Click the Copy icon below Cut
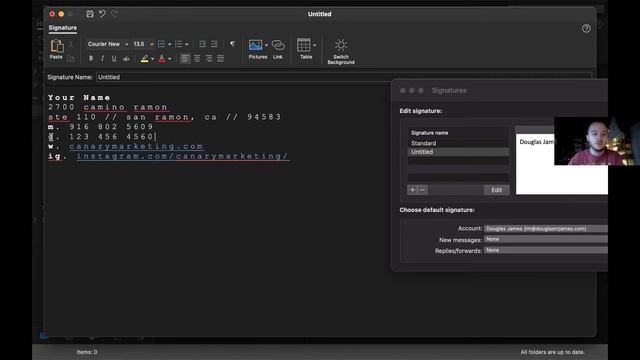The image size is (640, 360). click(70, 58)
